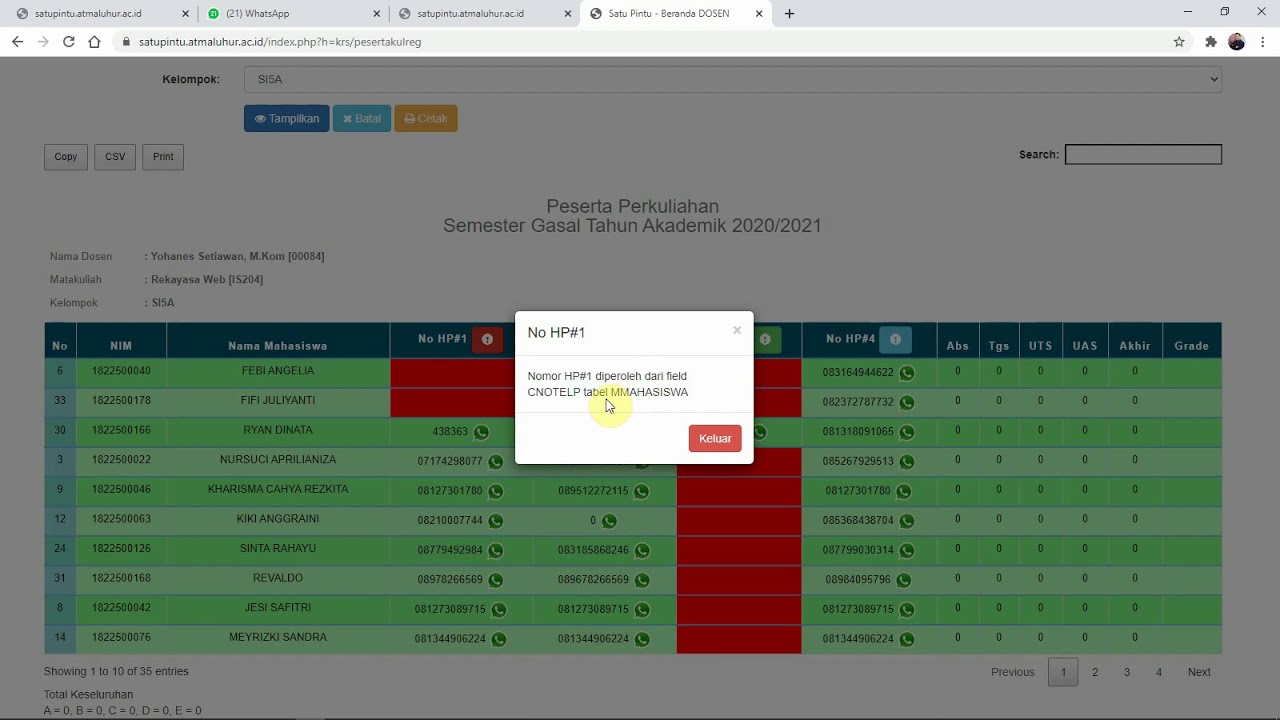This screenshot has width=1280, height=720.
Task: Click student name KHARISMA CAHYA REZKITA
Action: point(278,490)
